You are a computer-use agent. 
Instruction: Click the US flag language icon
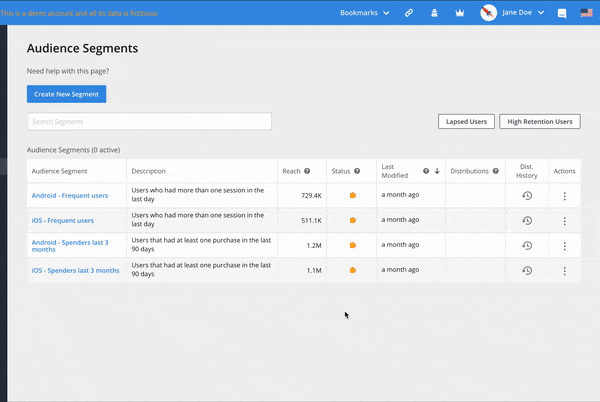[586, 13]
